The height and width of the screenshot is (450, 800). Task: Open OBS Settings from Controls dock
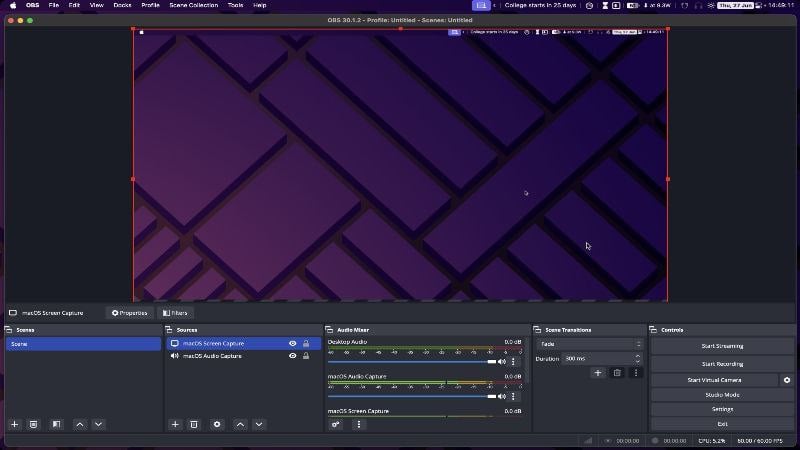click(x=722, y=409)
